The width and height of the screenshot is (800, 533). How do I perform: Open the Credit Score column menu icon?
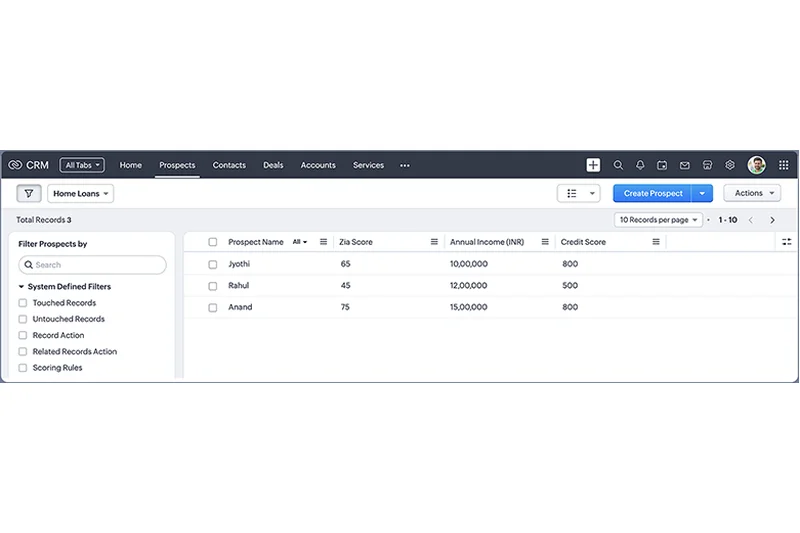656,242
